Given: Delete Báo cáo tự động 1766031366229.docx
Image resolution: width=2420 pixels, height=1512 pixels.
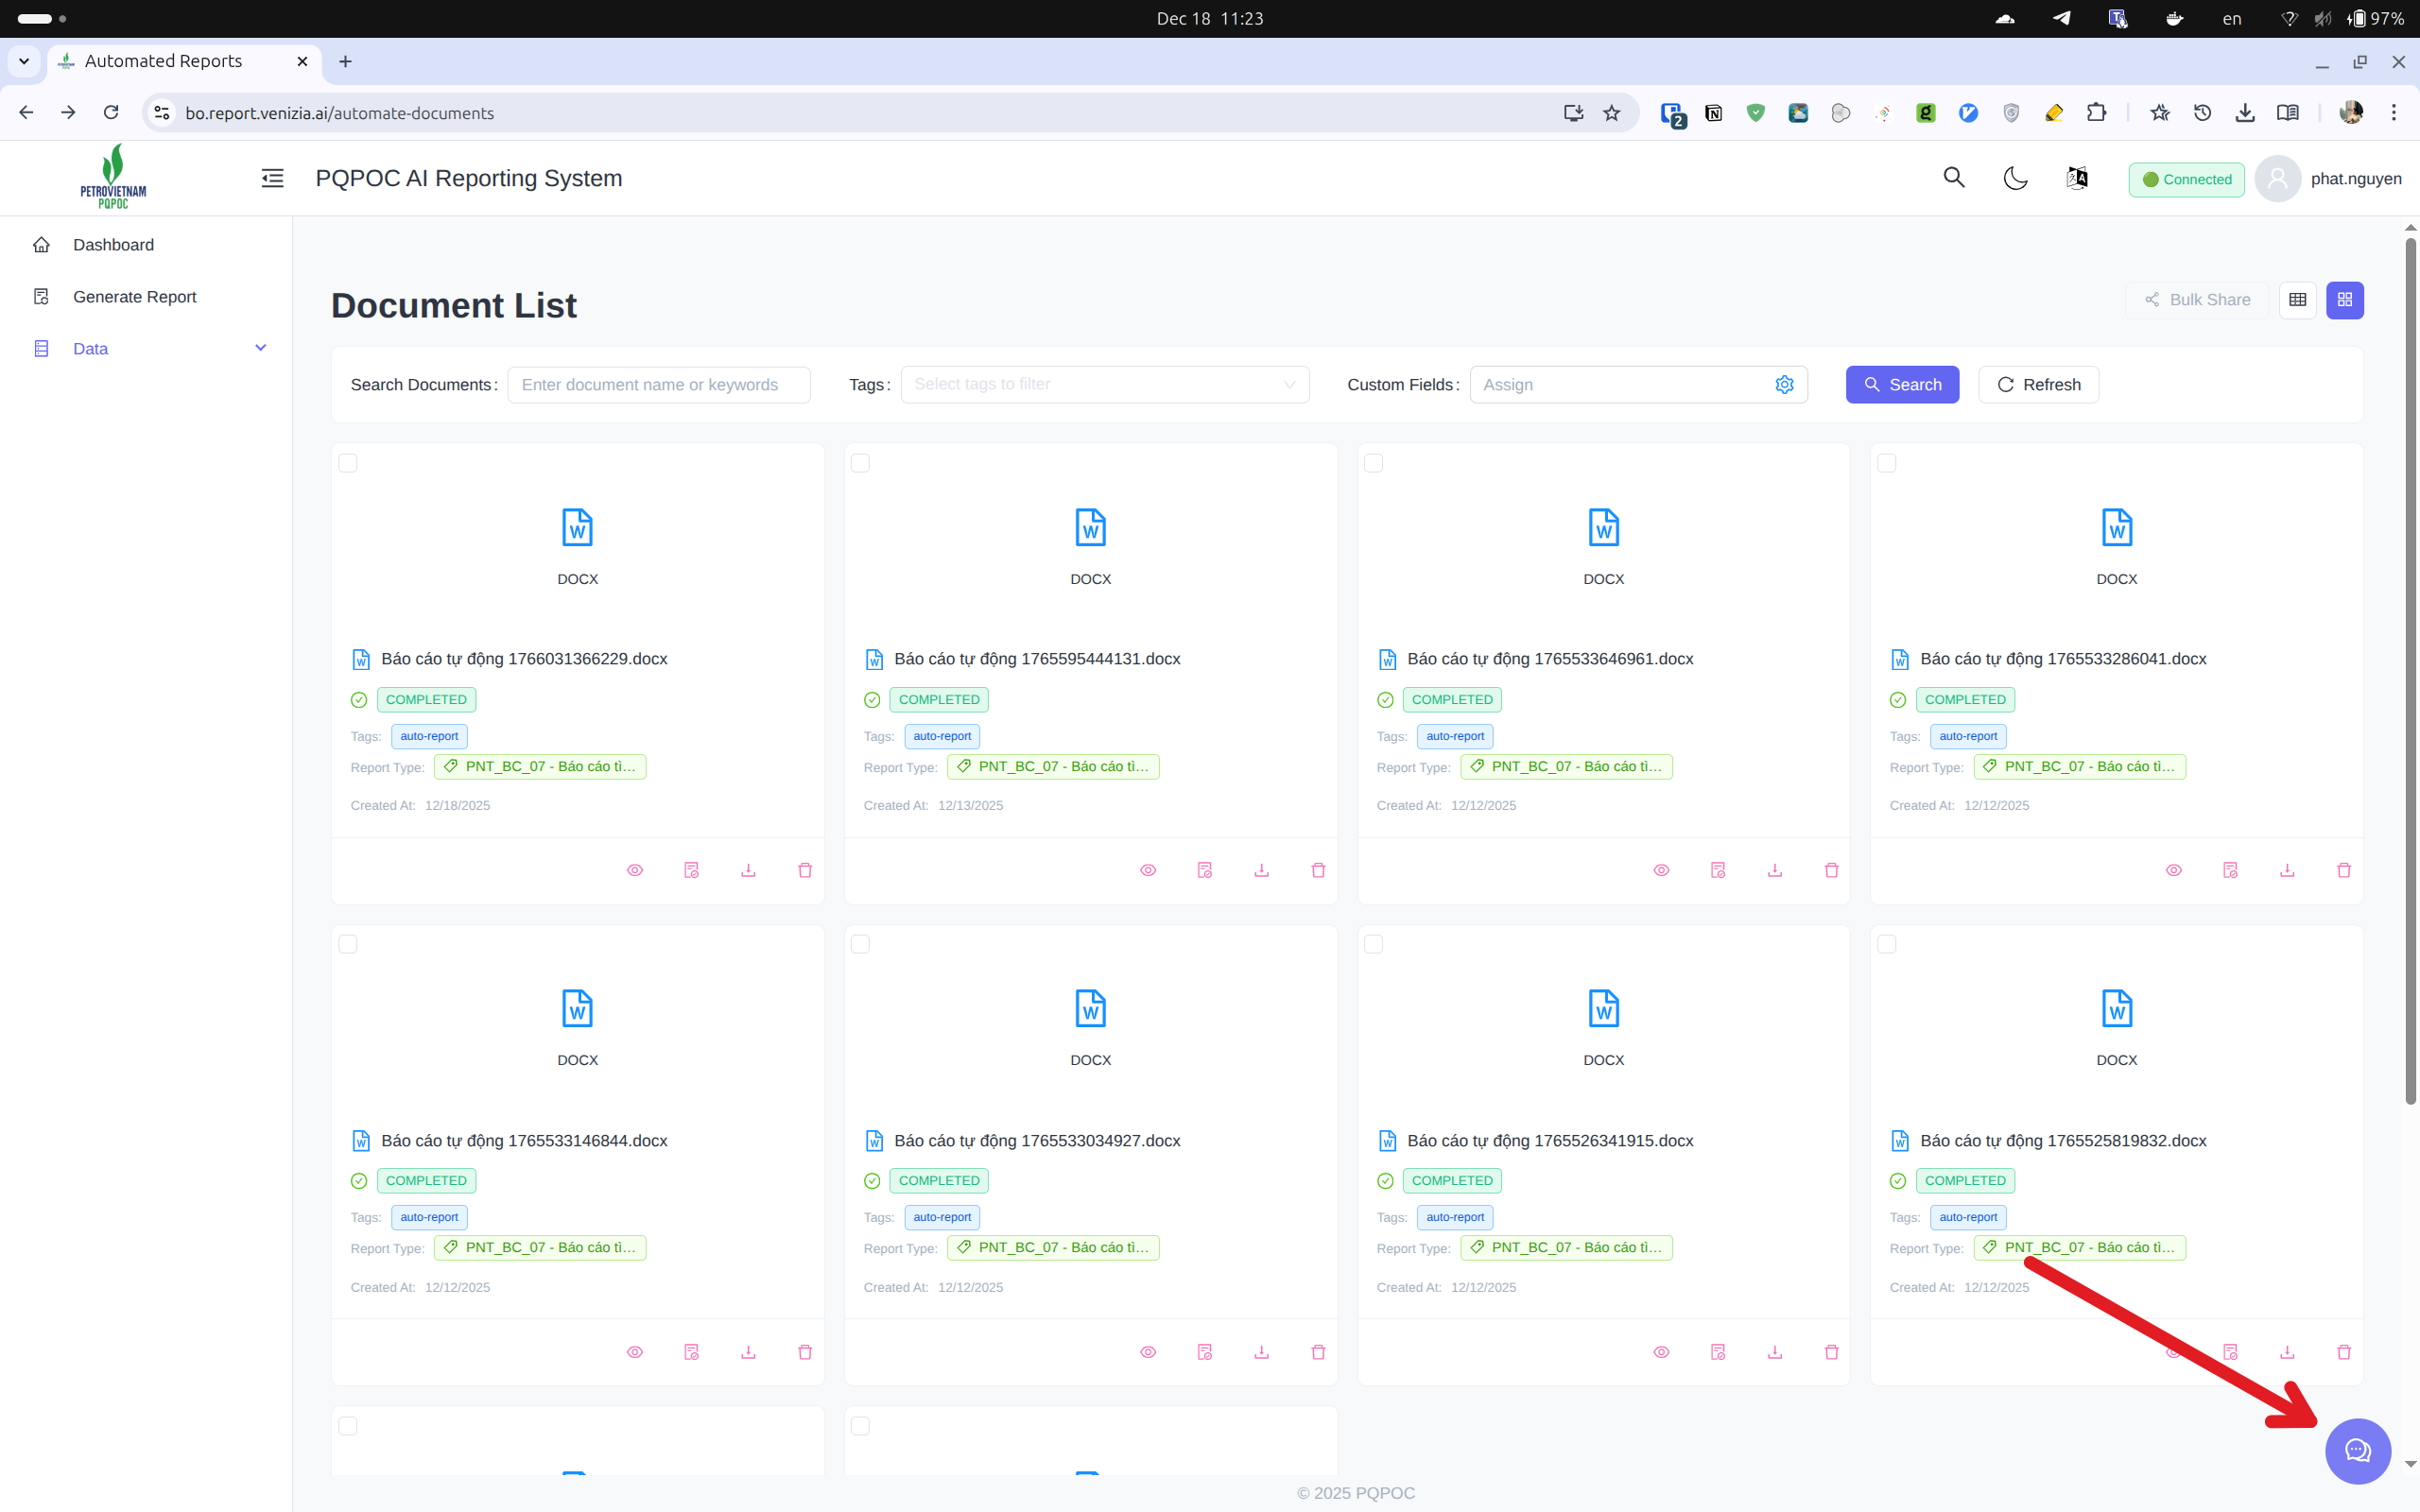Looking at the screenshot, I should (x=804, y=870).
